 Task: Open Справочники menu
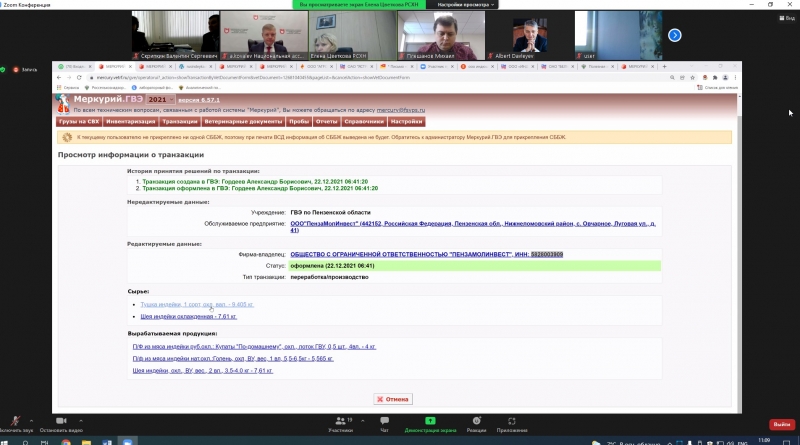tap(364, 121)
